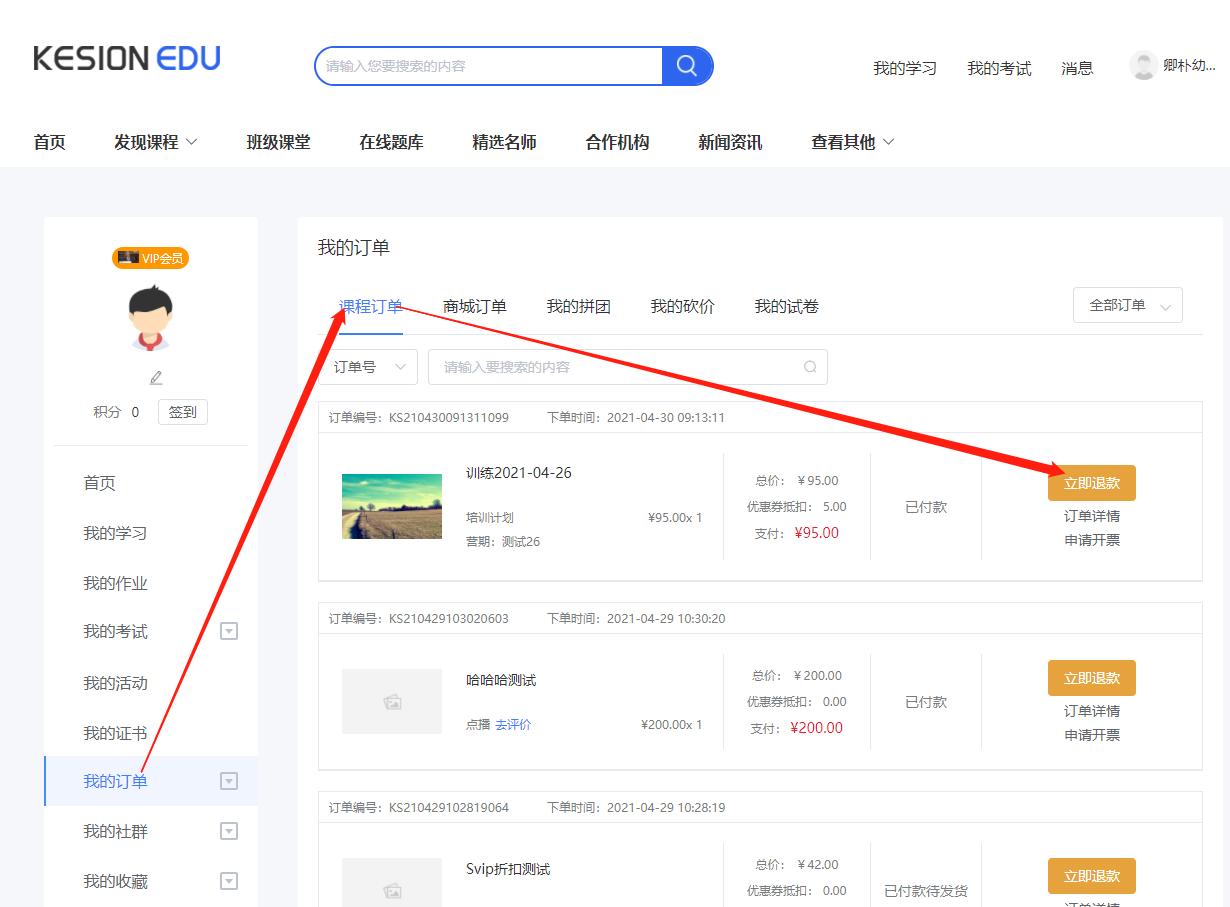Click the Svip折扣测试 course title
The image size is (1230, 907).
coord(508,869)
